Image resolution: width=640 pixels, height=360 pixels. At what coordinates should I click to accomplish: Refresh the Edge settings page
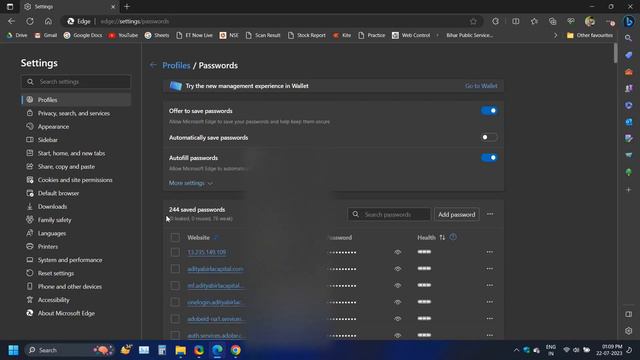(30, 21)
